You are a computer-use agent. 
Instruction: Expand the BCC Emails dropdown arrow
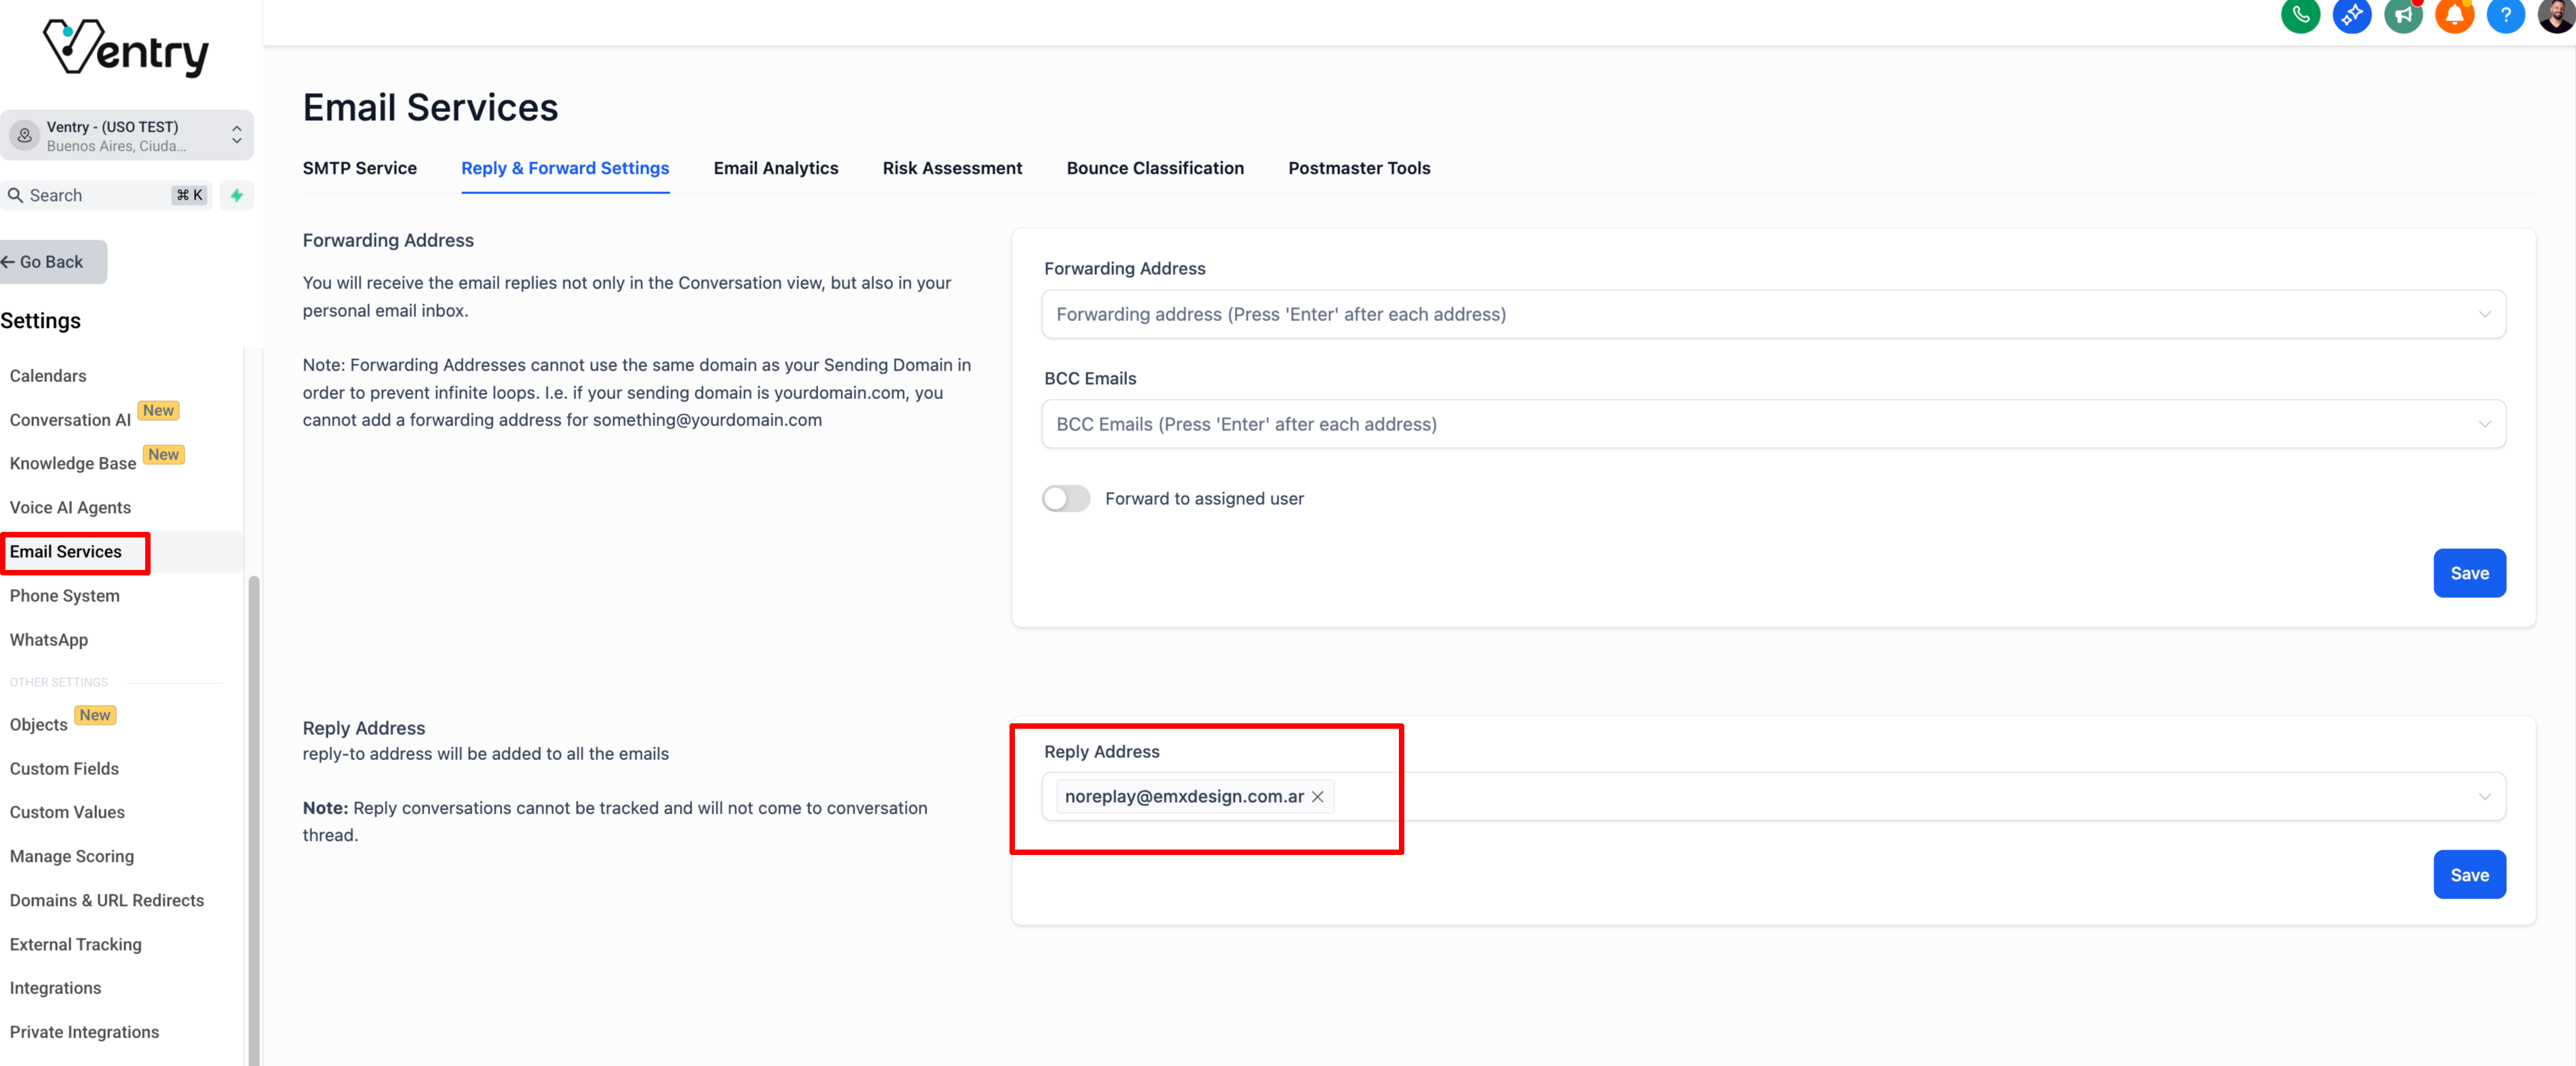pyautogui.click(x=2484, y=424)
